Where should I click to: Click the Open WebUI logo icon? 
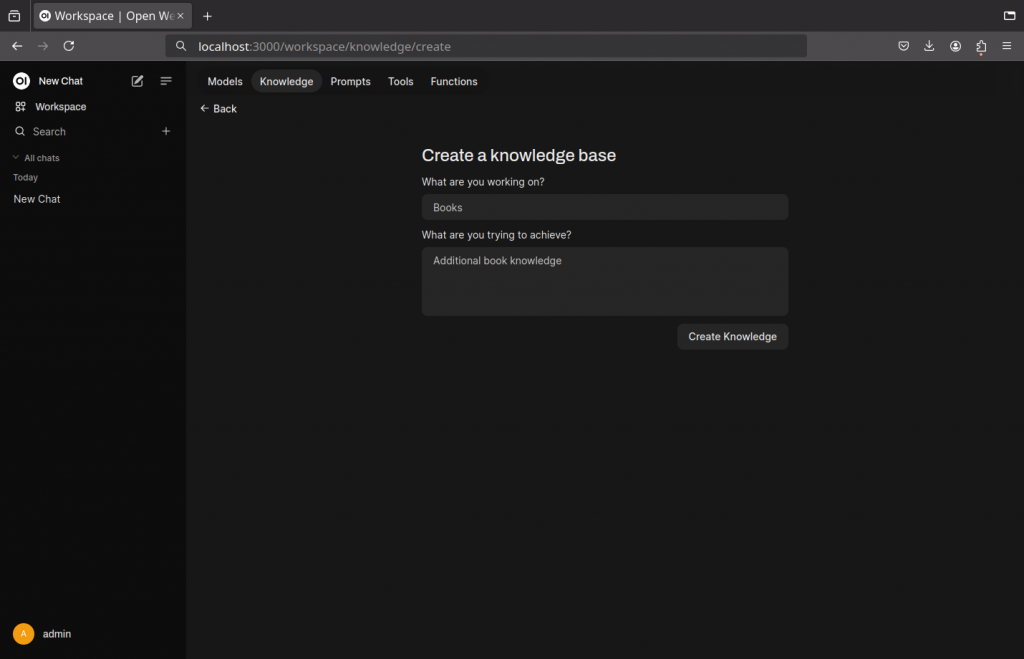click(x=22, y=81)
